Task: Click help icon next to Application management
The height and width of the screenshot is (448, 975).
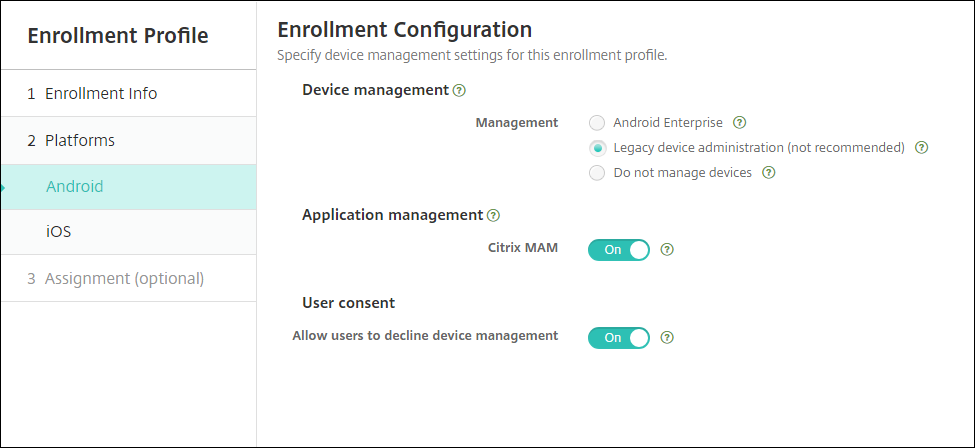Action: tap(493, 215)
